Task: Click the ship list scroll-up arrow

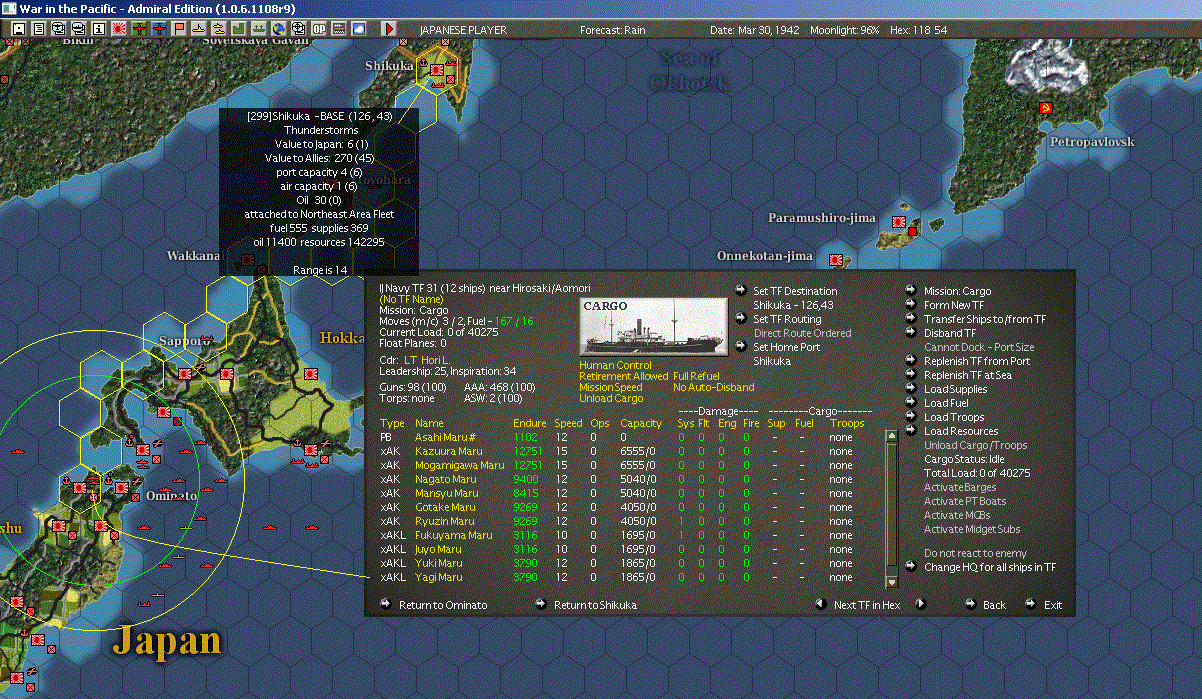Action: (892, 436)
